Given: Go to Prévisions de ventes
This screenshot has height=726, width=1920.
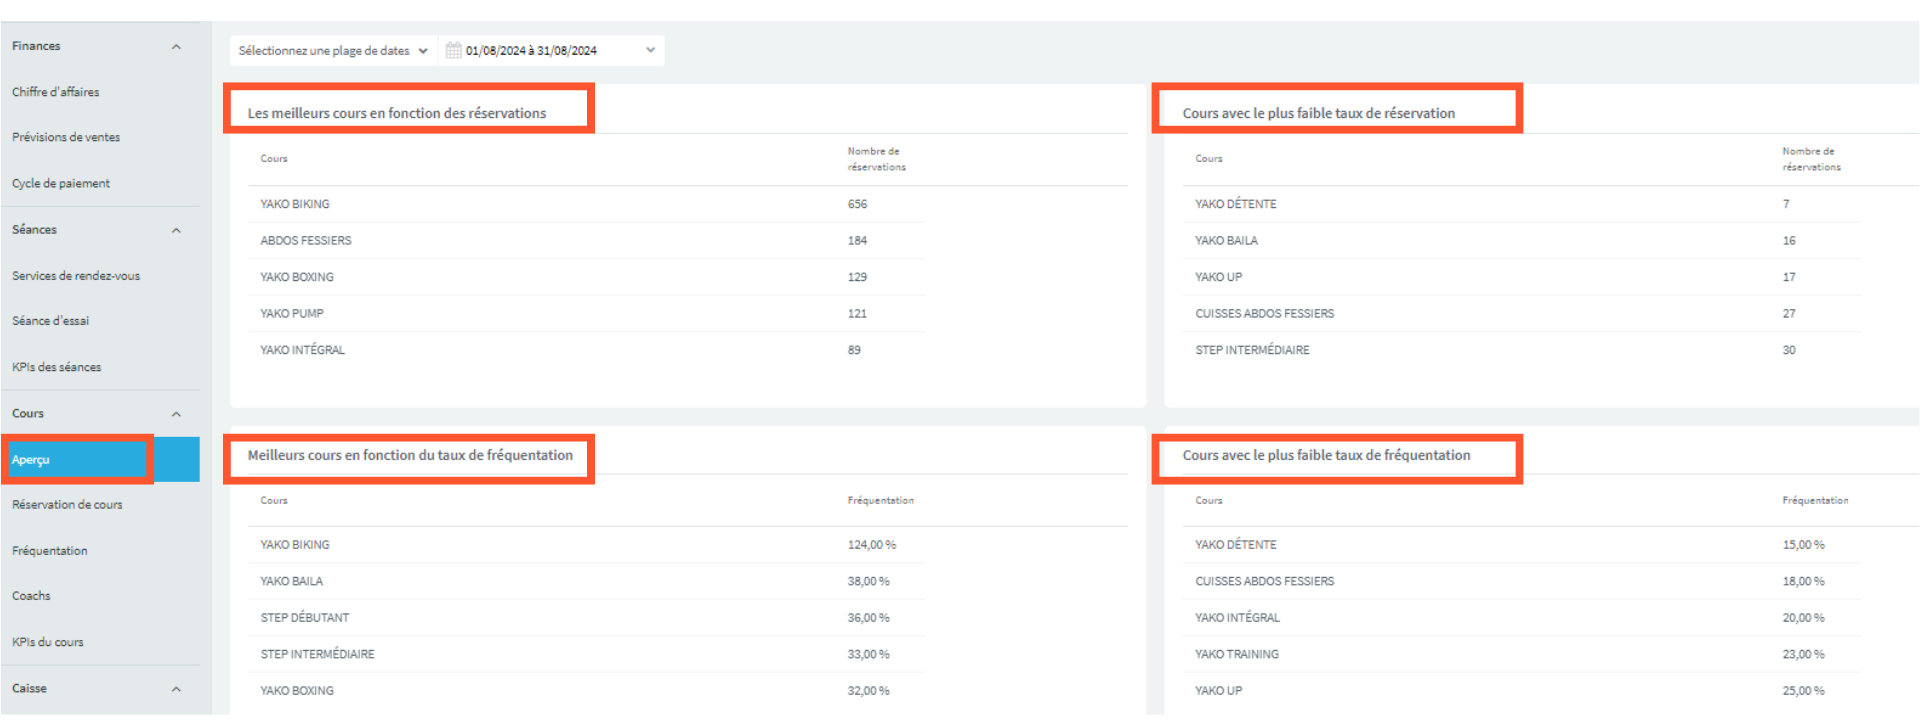Looking at the screenshot, I should coord(66,138).
